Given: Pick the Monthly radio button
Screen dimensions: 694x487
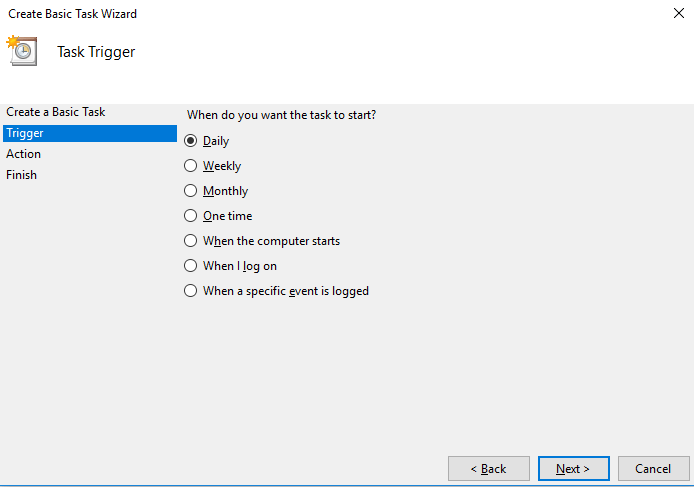Looking at the screenshot, I should [x=191, y=191].
